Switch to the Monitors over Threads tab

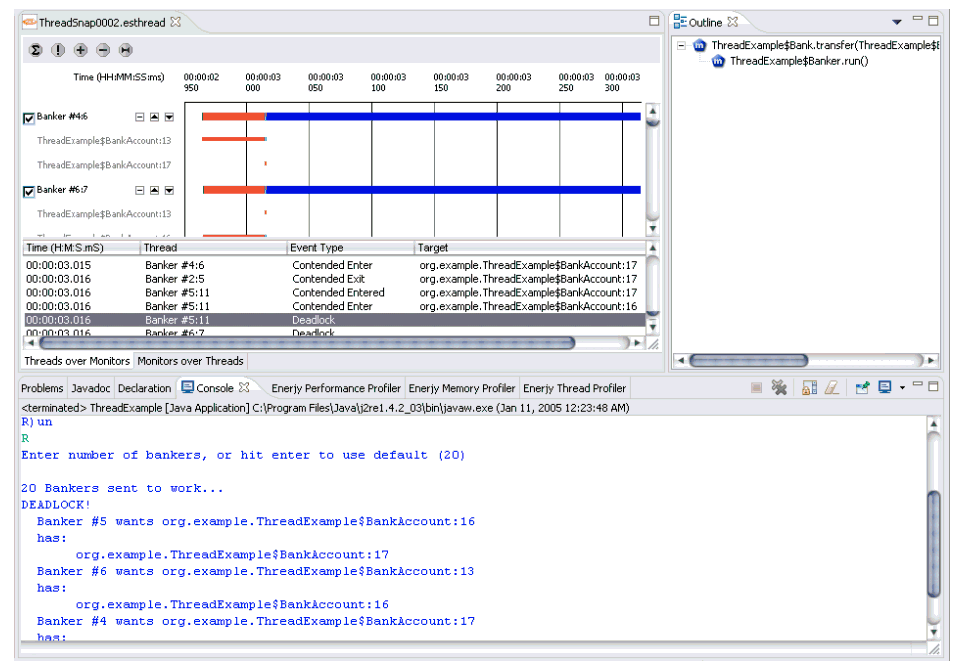coord(190,361)
